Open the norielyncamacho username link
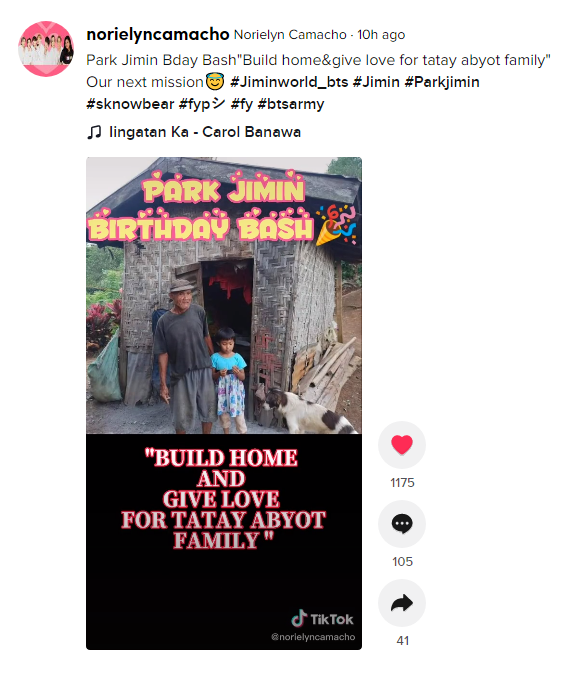 [x=158, y=34]
